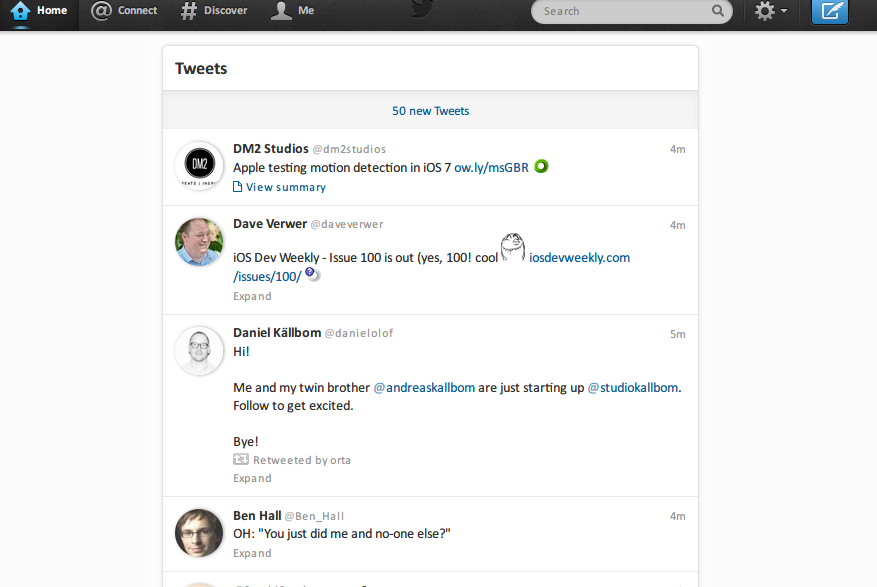Click the @danielolof handle
The height and width of the screenshot is (587, 877).
click(x=359, y=333)
